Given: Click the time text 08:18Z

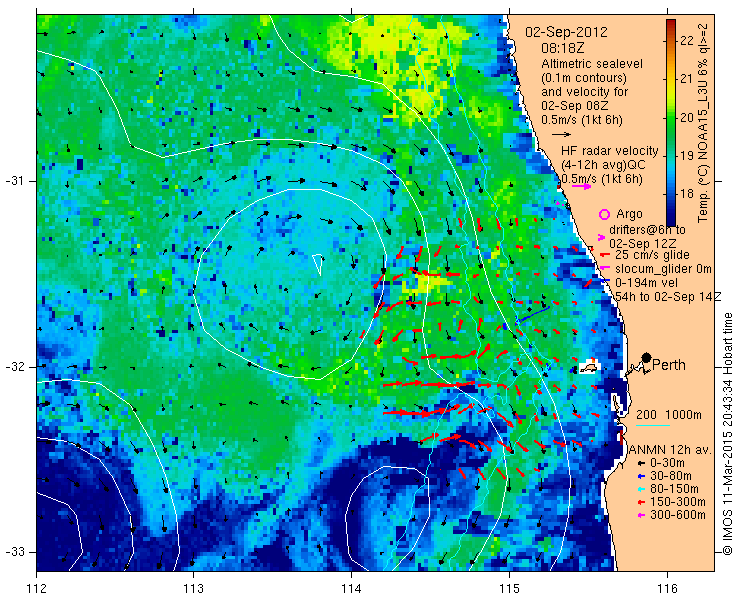Looking at the screenshot, I should coord(563,48).
